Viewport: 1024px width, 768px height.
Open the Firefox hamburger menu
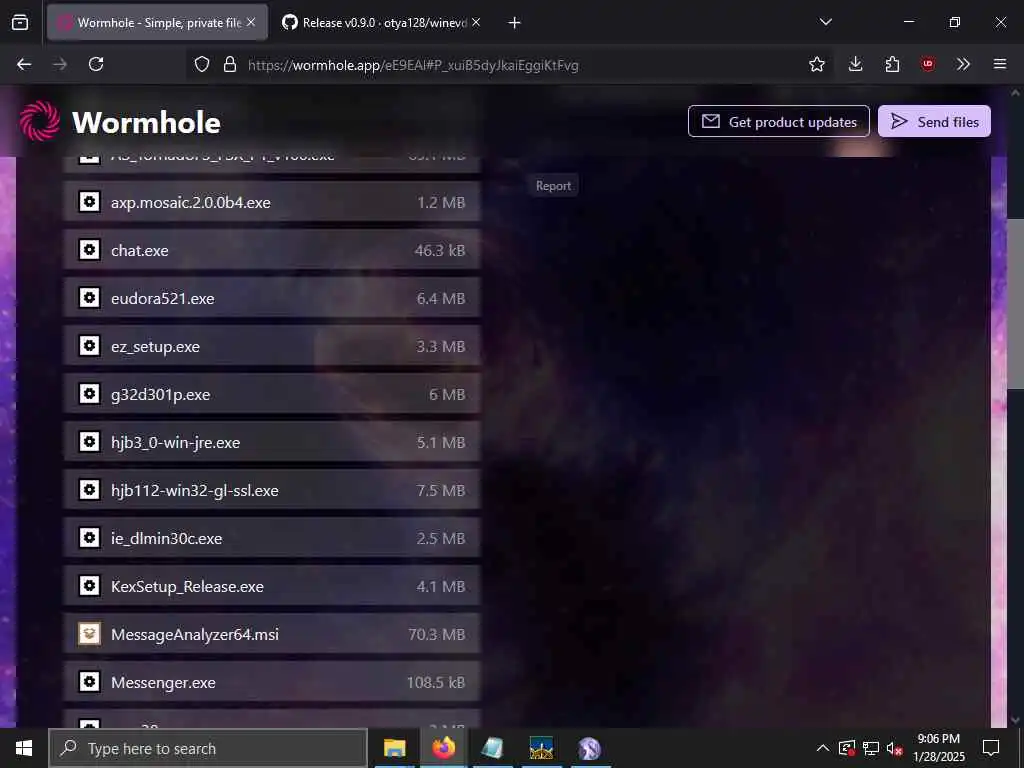(1000, 64)
